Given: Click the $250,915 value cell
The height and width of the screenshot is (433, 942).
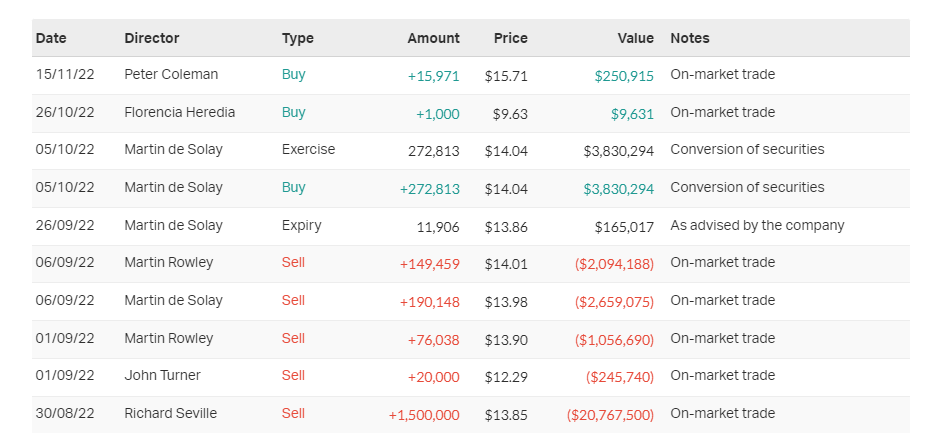Looking at the screenshot, I should 624,76.
